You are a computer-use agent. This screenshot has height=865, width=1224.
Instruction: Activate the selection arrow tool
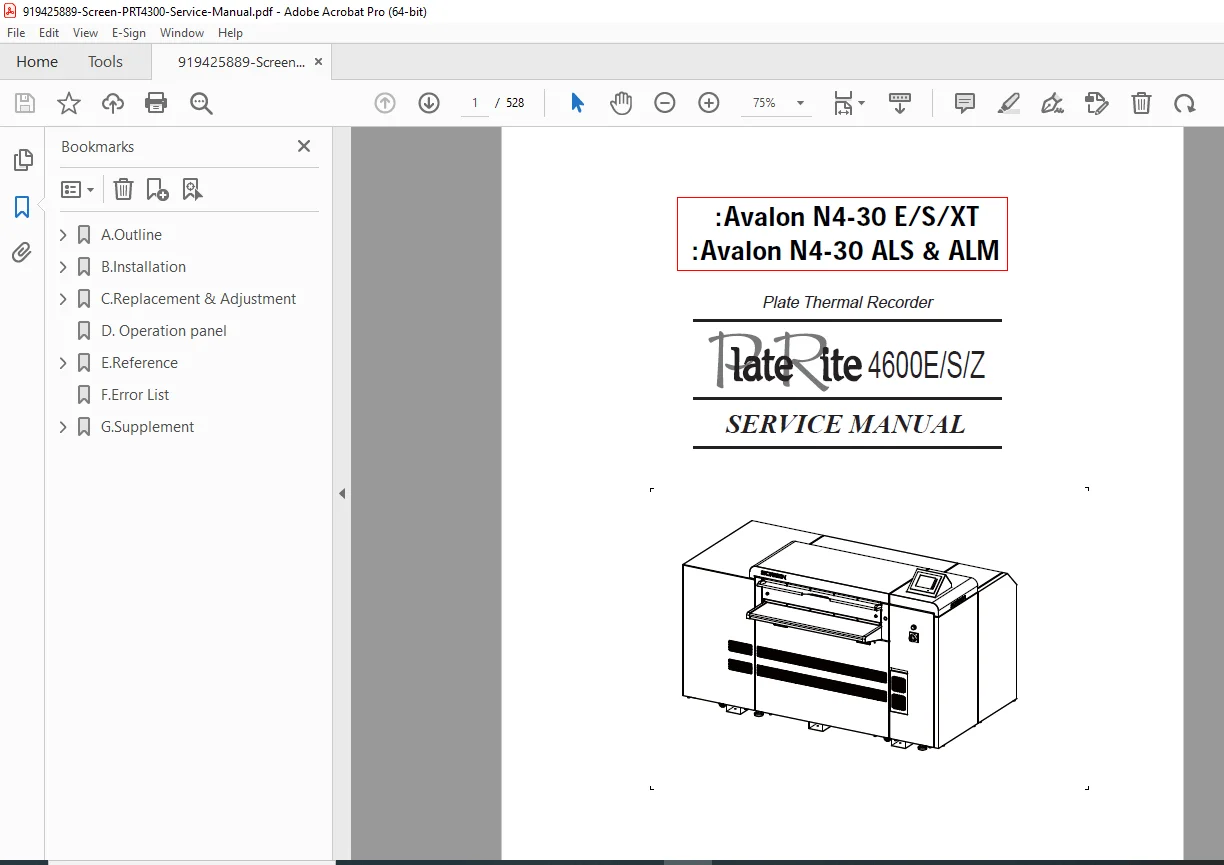[x=577, y=103]
